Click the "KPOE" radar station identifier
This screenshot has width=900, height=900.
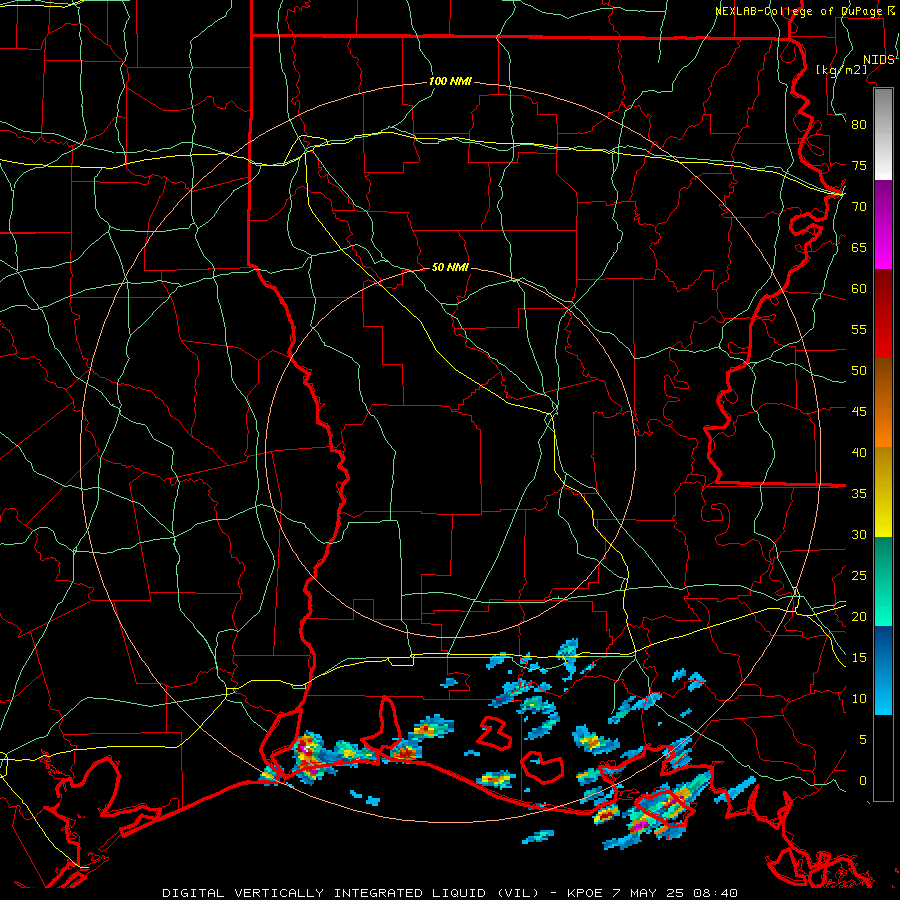584,893
